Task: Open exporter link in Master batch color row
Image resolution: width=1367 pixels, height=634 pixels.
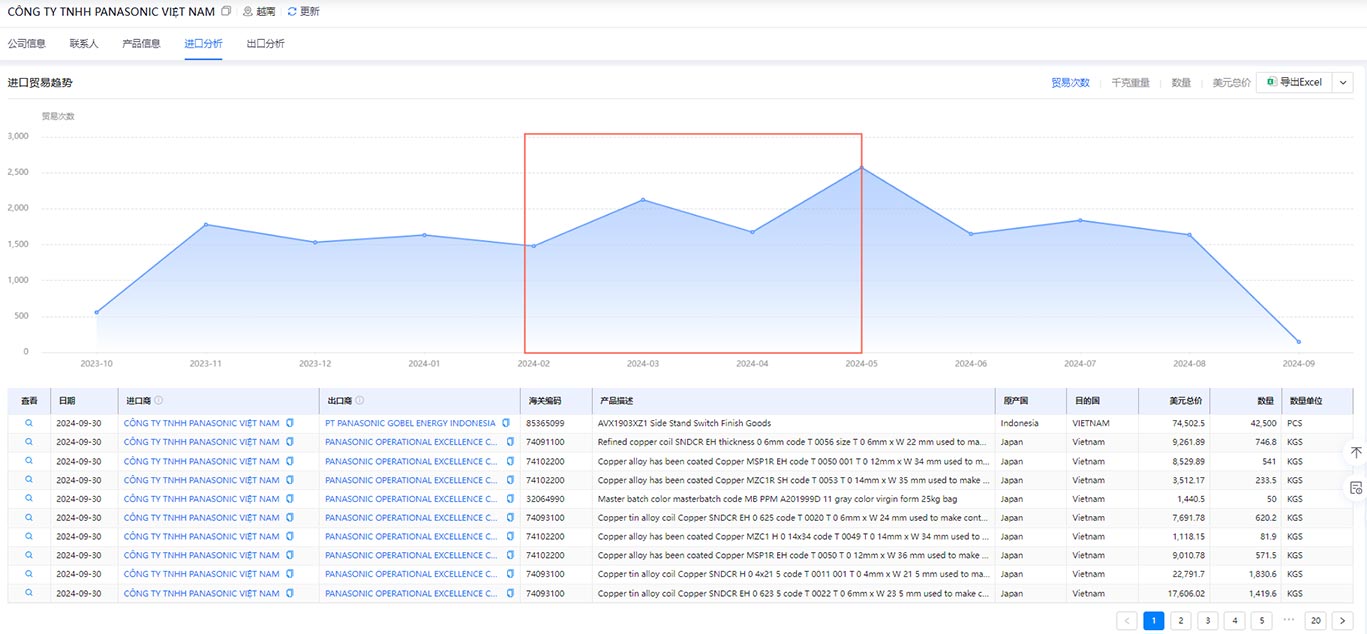Action: (411, 499)
